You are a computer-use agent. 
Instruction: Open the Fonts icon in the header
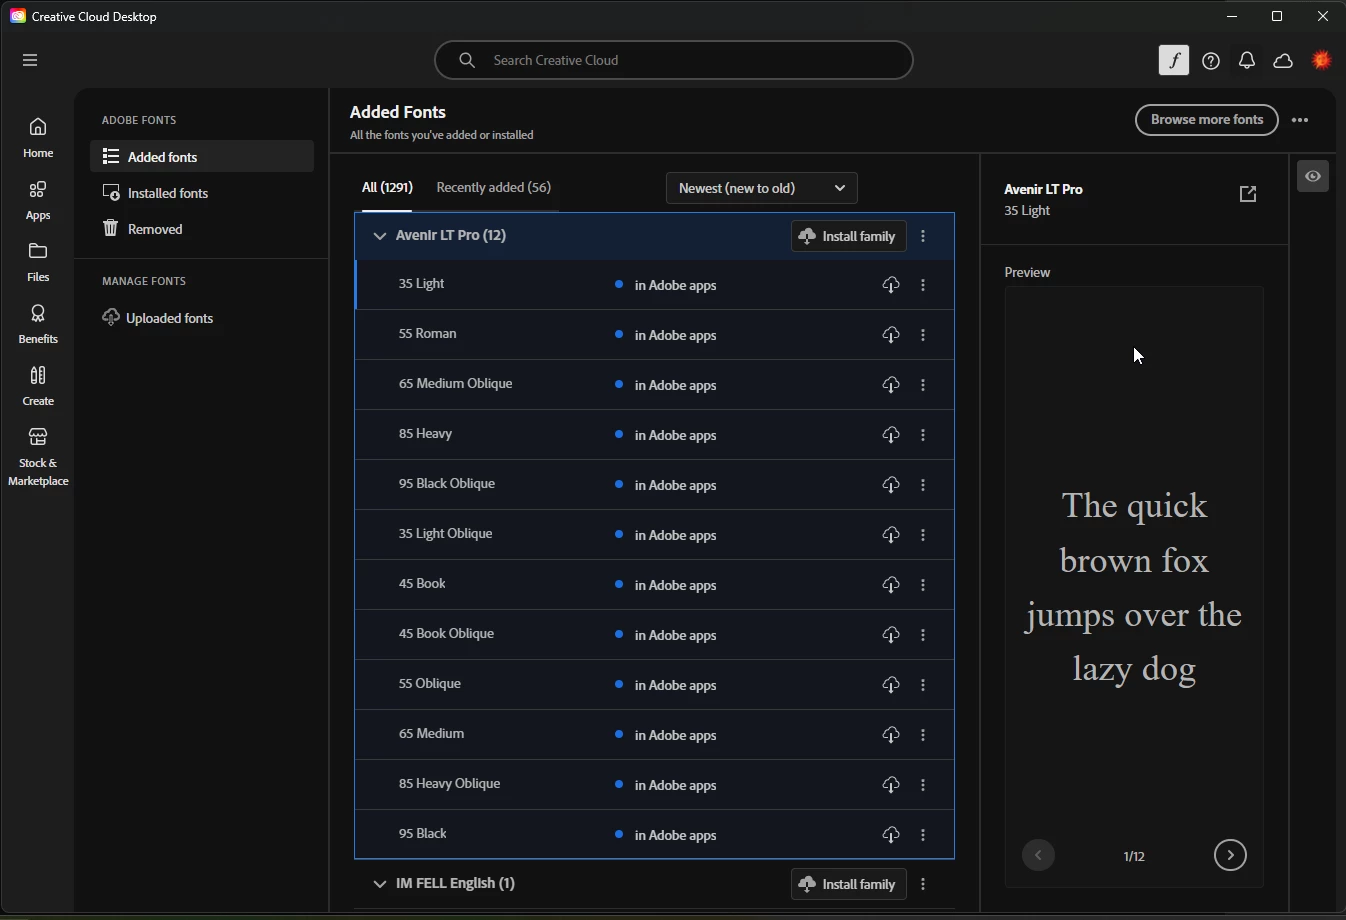(1174, 61)
